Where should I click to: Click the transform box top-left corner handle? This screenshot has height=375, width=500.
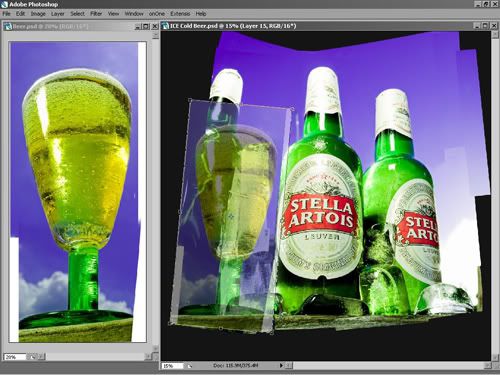point(190,99)
